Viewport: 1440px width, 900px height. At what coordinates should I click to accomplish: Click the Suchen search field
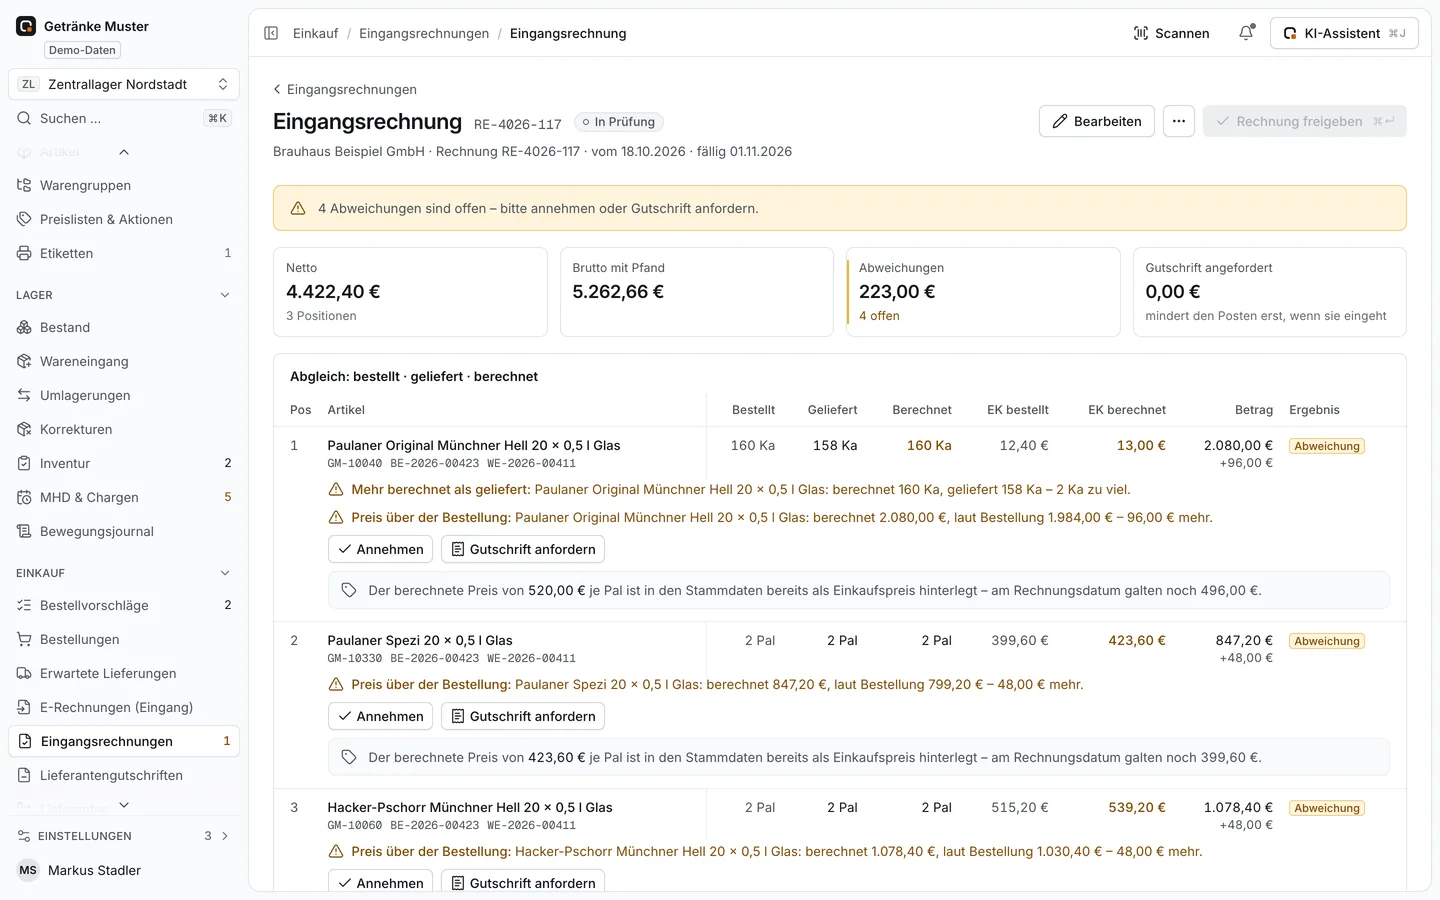(x=124, y=118)
